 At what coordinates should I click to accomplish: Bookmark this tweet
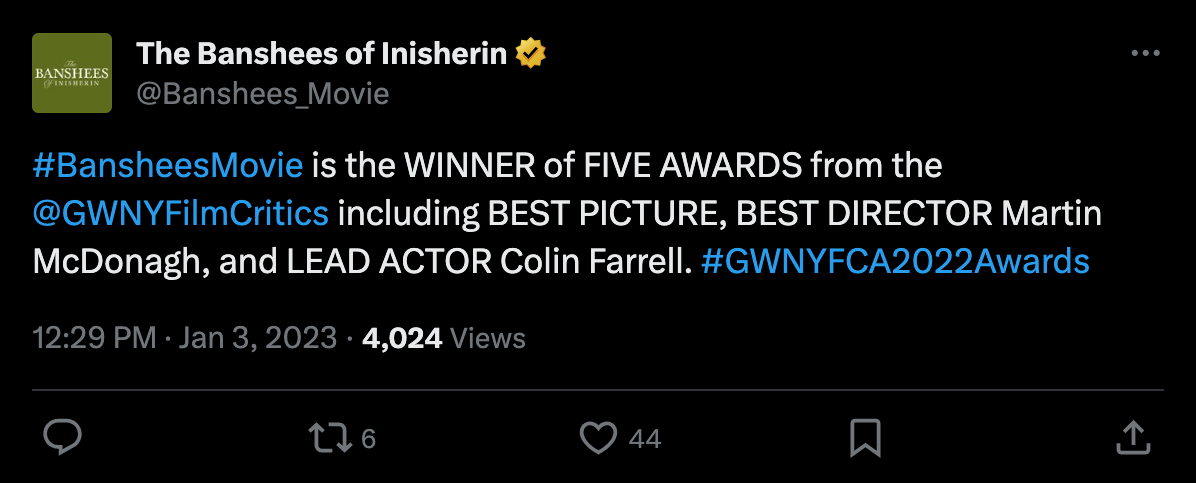coord(864,437)
